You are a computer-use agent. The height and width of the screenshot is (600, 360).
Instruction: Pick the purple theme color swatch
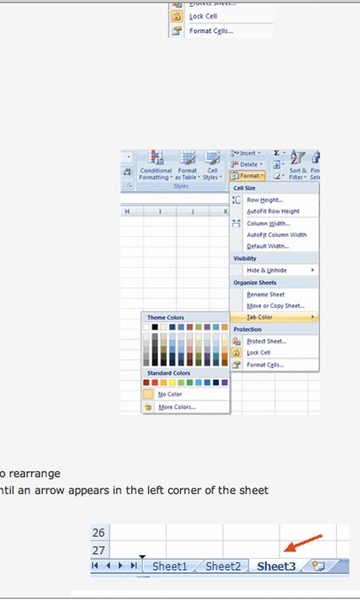207,327
